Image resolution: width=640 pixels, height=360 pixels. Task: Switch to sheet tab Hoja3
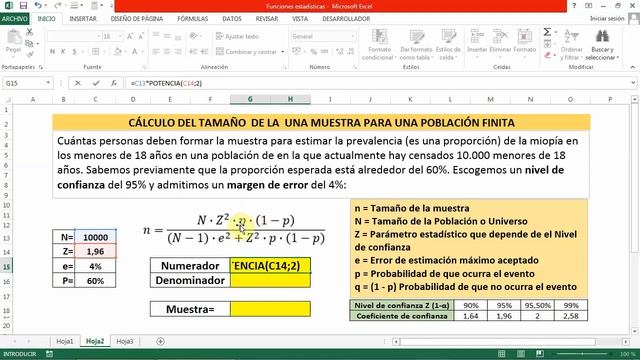point(125,341)
